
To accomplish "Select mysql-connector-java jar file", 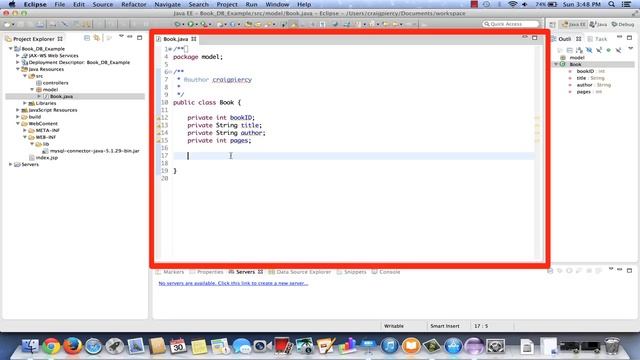I will tap(91, 151).
